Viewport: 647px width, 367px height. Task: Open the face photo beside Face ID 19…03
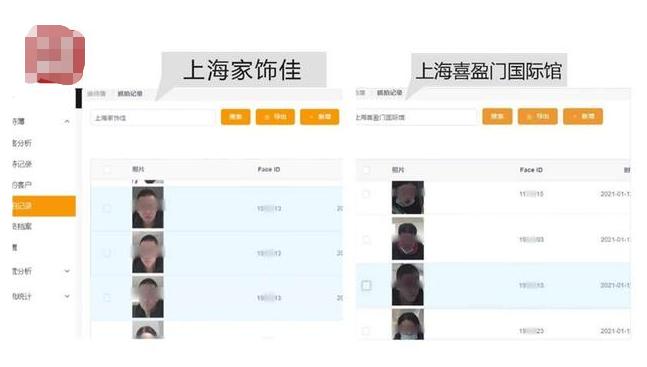pyautogui.click(x=408, y=239)
